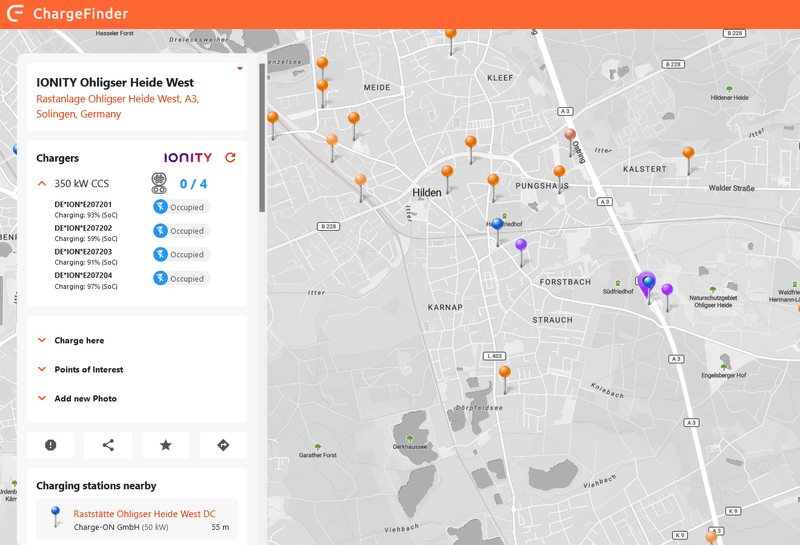
Task: Refresh the charger status
Action: click(230, 158)
